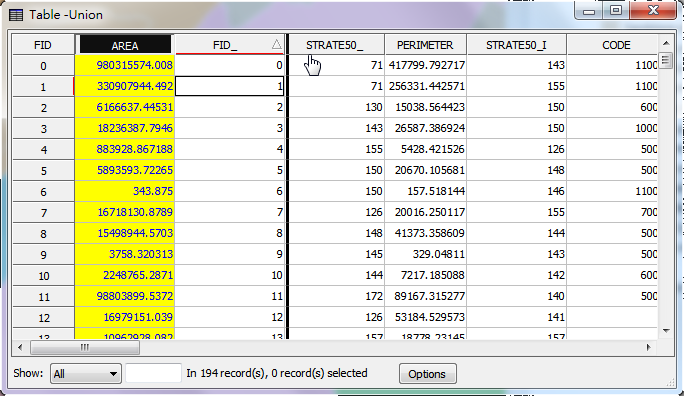Viewport: 684px width, 396px height.
Task: Click PERIMETER cell 20016.250117
Action: click(x=426, y=212)
